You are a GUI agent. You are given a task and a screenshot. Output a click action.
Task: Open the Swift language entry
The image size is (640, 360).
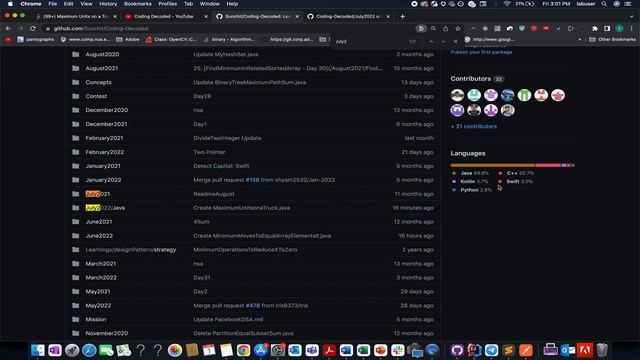tap(516, 182)
